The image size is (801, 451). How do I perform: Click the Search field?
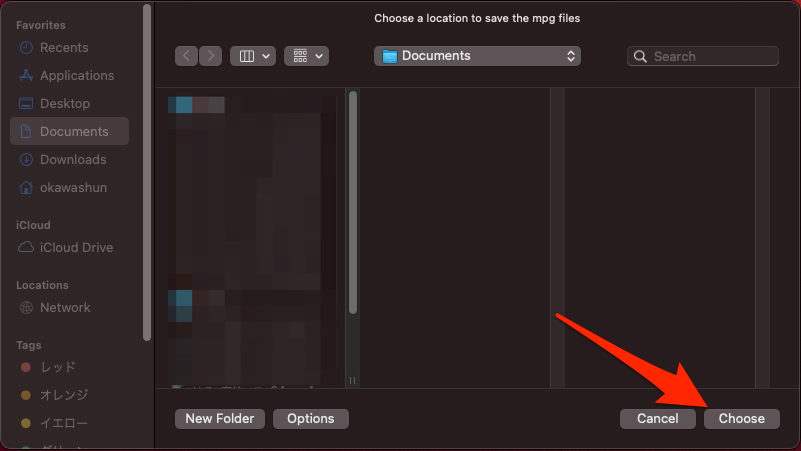702,56
